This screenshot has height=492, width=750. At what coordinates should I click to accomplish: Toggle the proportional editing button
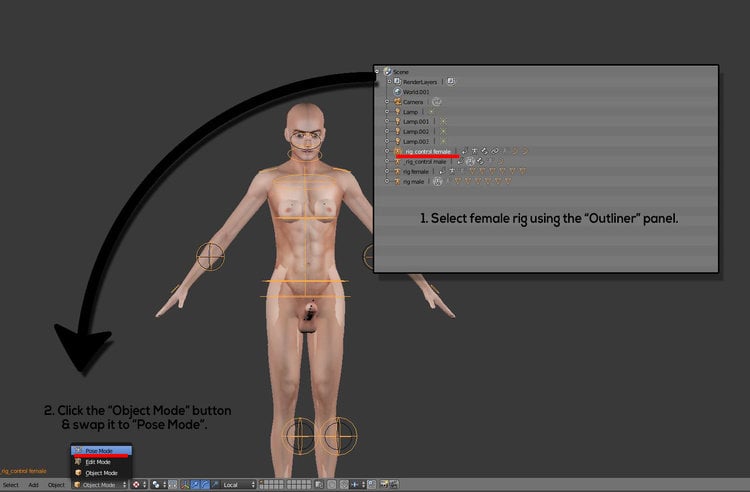(x=331, y=485)
